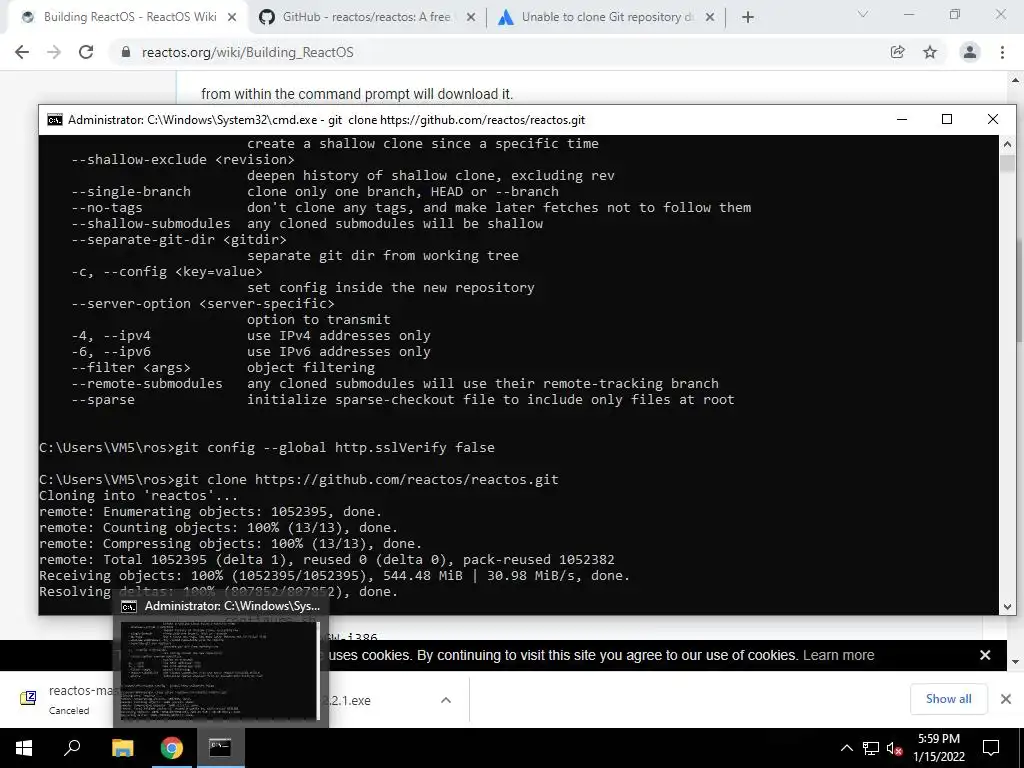Open the Chrome profile menu
Viewport: 1024px width, 768px height.
tap(970, 52)
